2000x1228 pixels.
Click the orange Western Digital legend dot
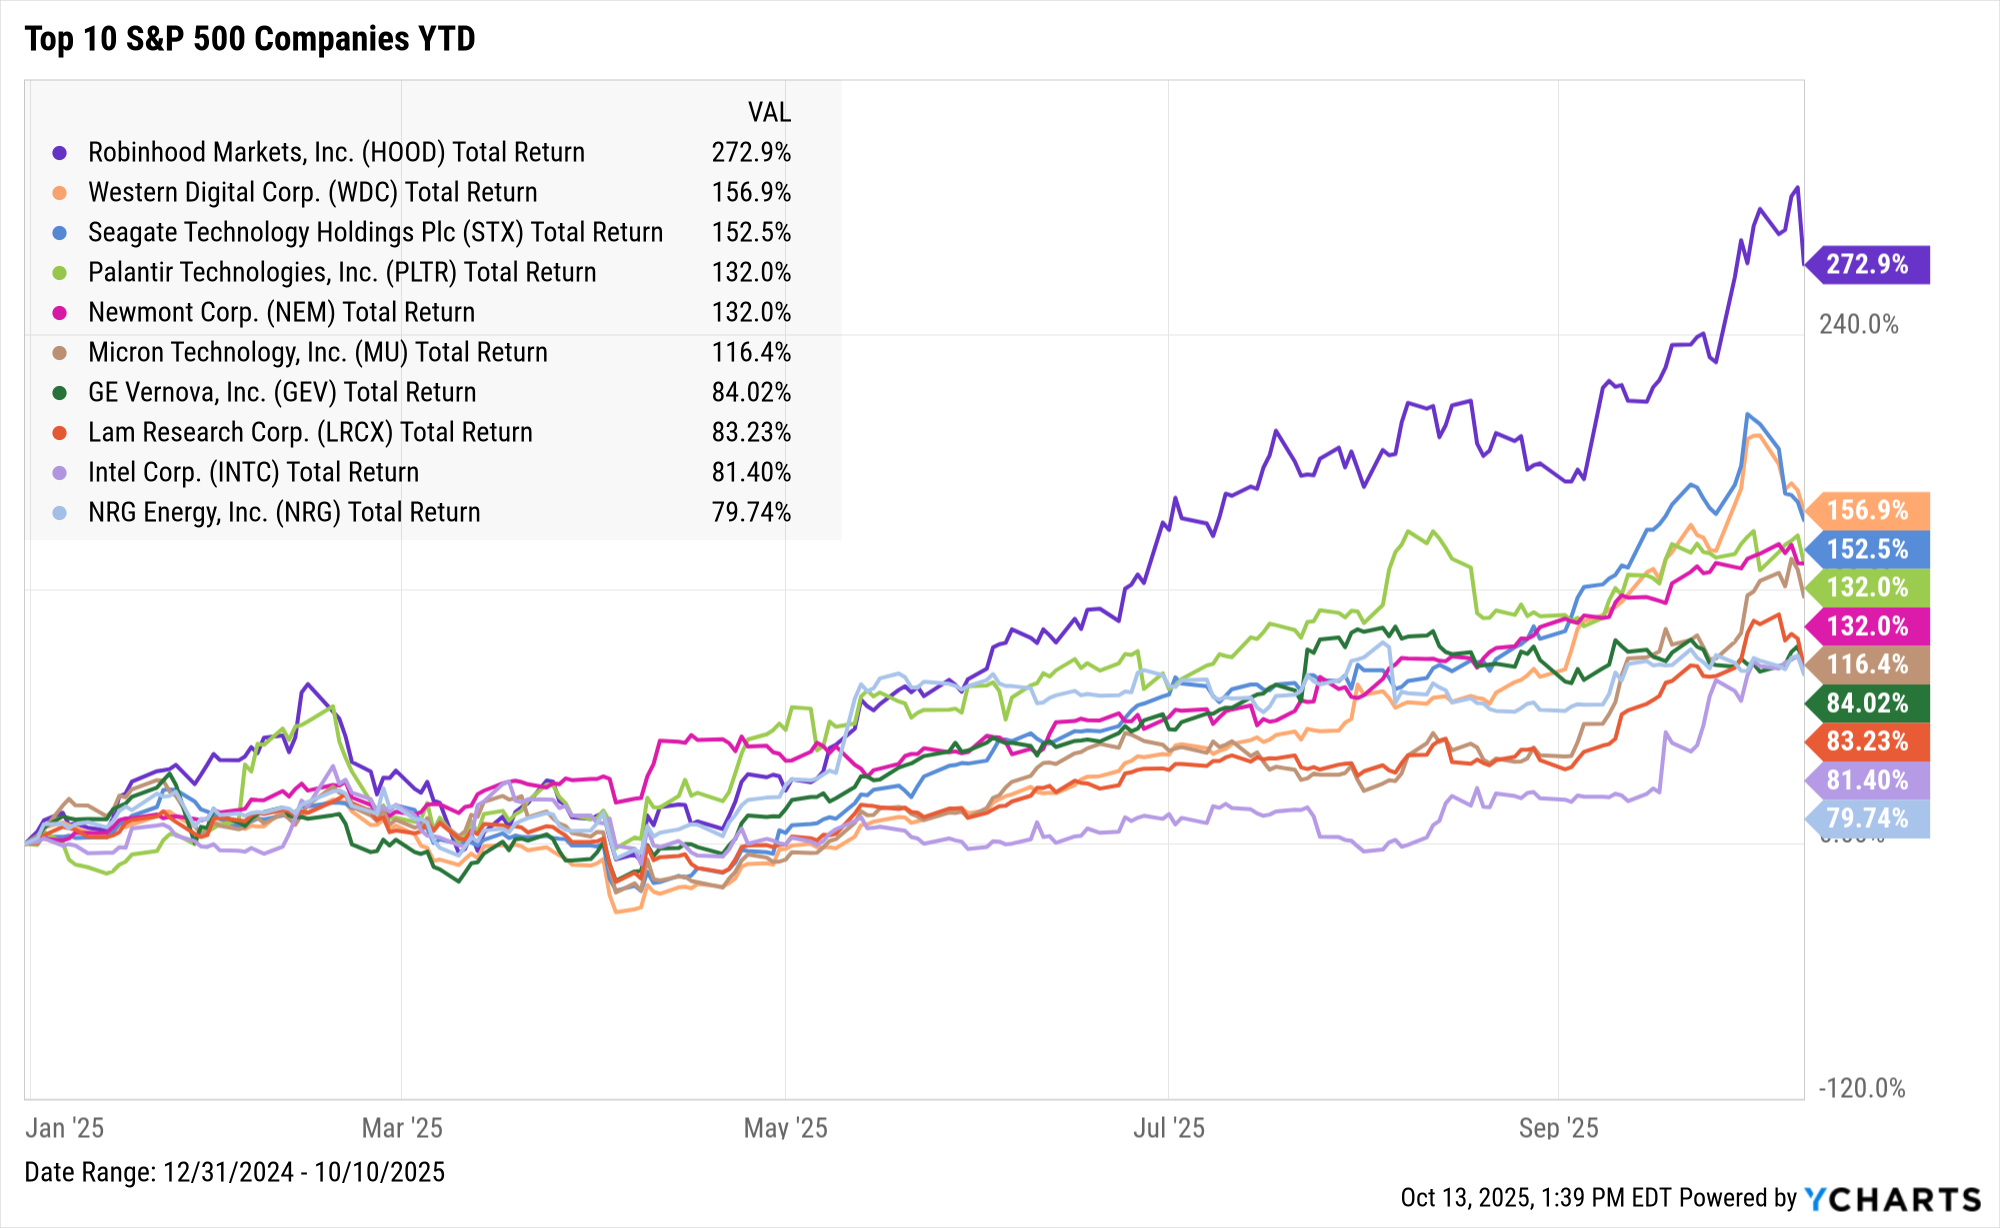coord(60,193)
